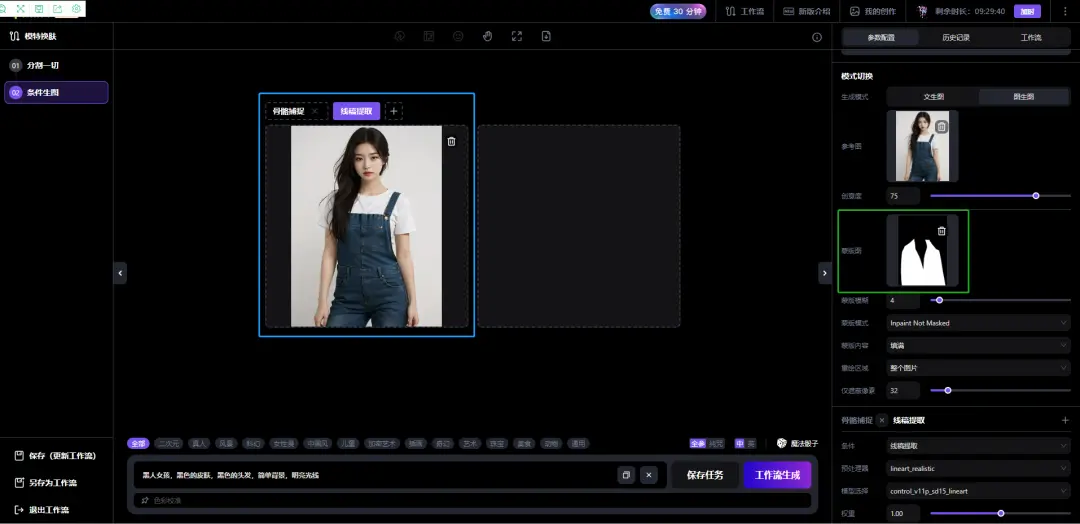Select step 02 条件生图 in sidebar
Screen dimensions: 1080x524
[x=56, y=92]
